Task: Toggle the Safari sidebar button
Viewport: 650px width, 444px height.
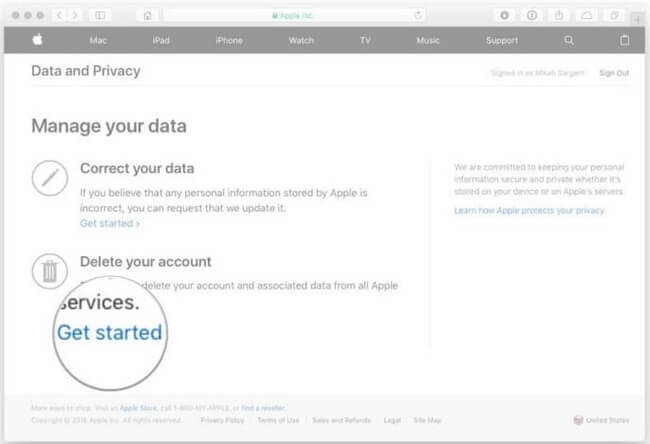Action: tap(100, 15)
